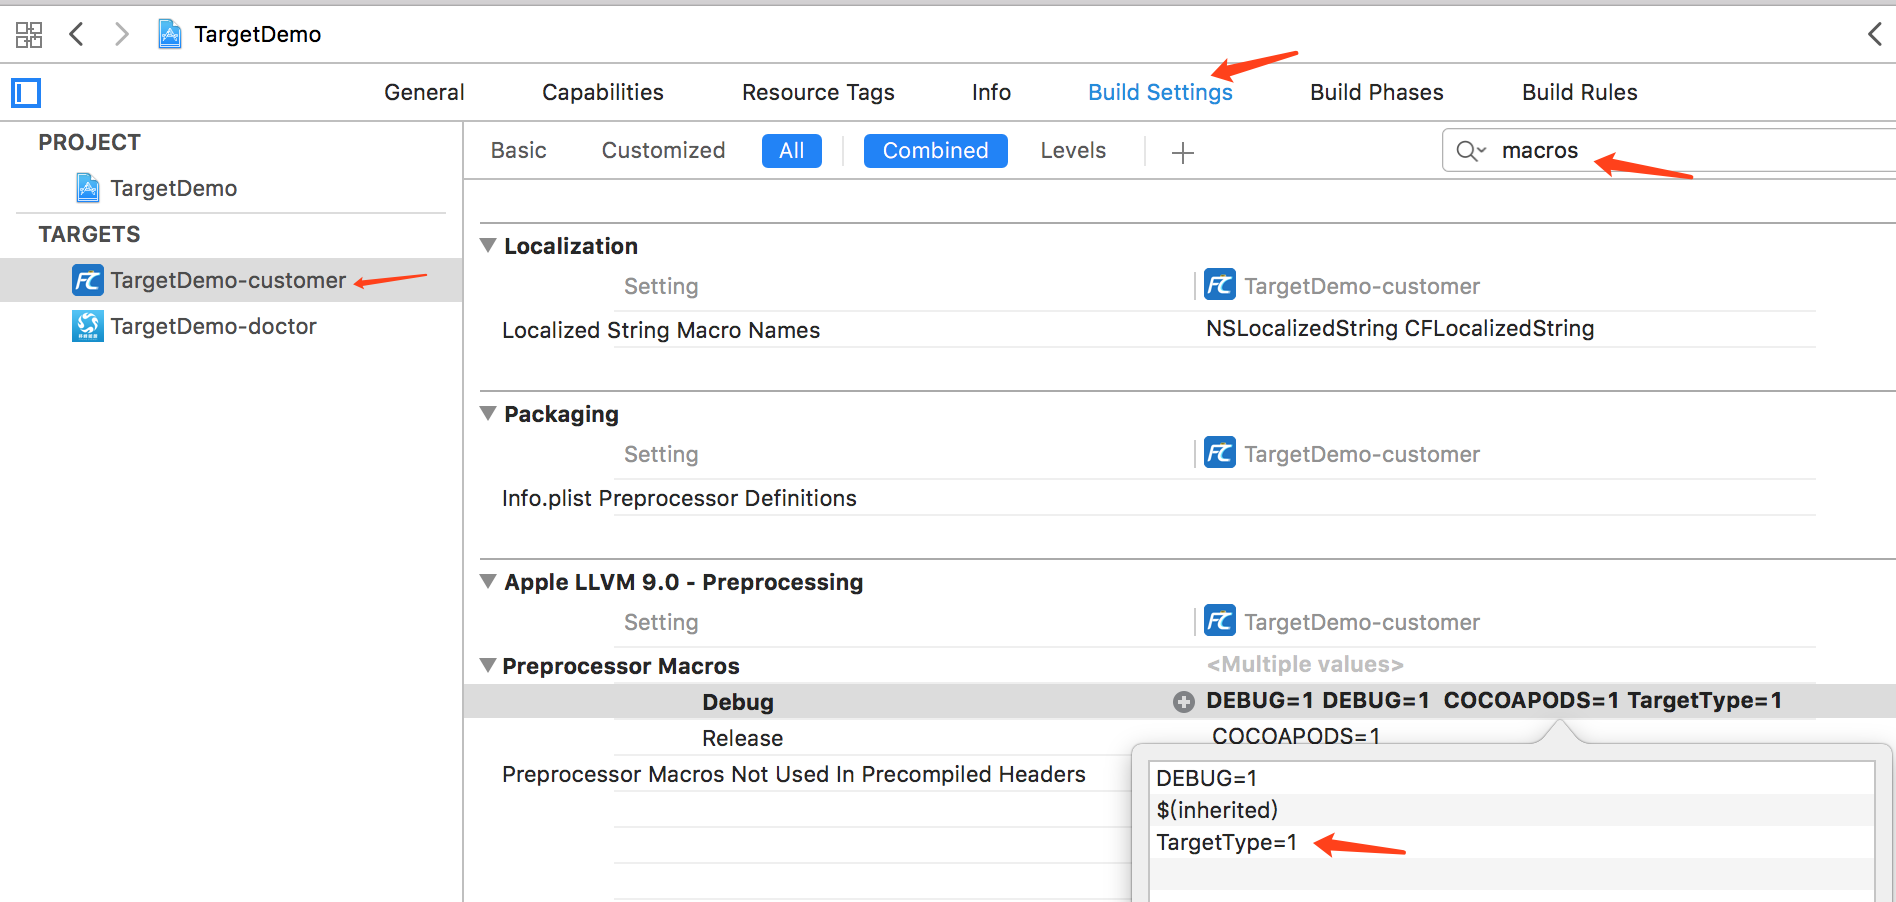Click target icon in Preprocessing column header
Screen dimensions: 1896x902
[1220, 621]
